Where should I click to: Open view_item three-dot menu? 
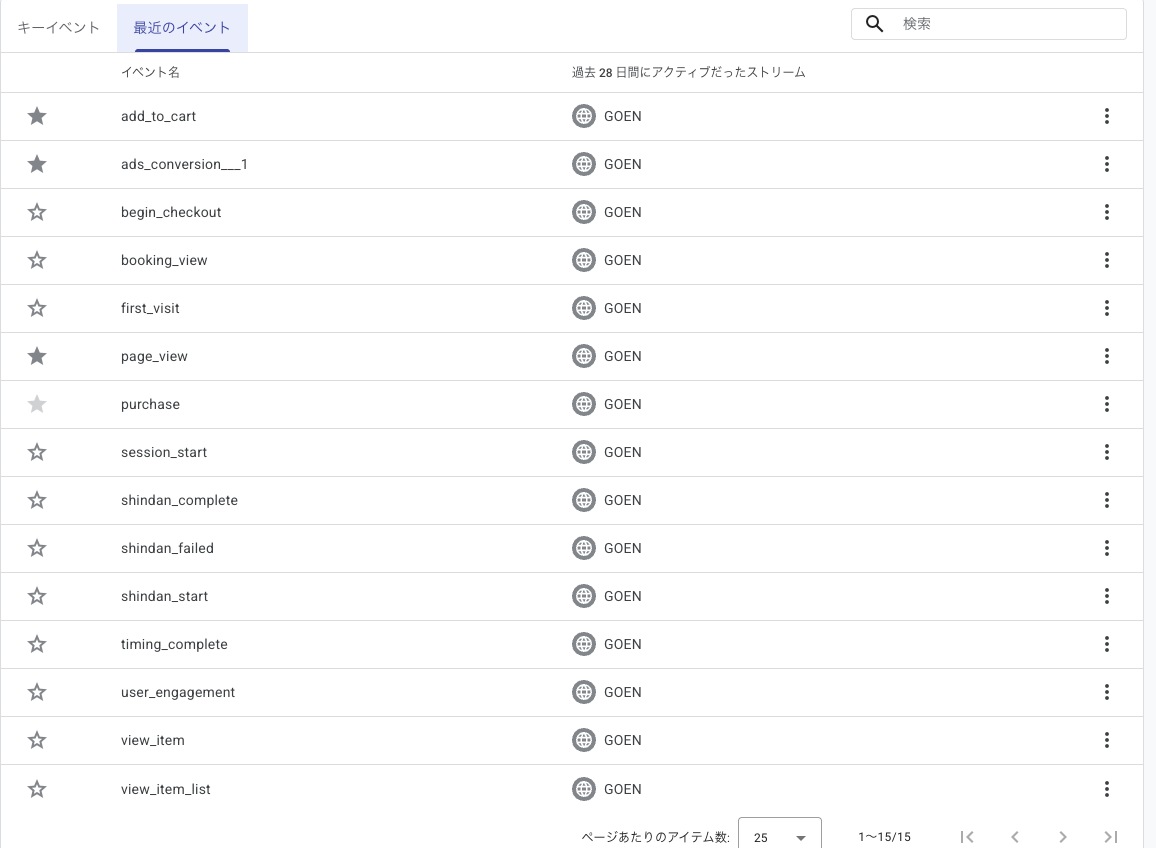coord(1107,740)
